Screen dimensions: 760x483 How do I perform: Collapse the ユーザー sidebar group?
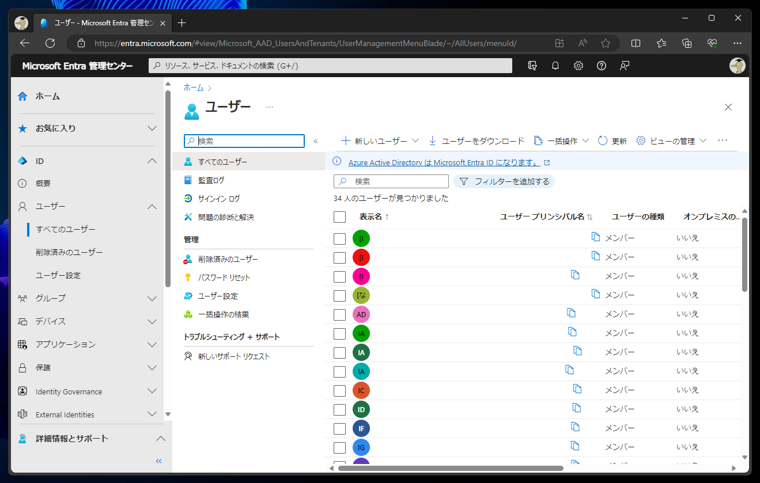click(x=152, y=206)
